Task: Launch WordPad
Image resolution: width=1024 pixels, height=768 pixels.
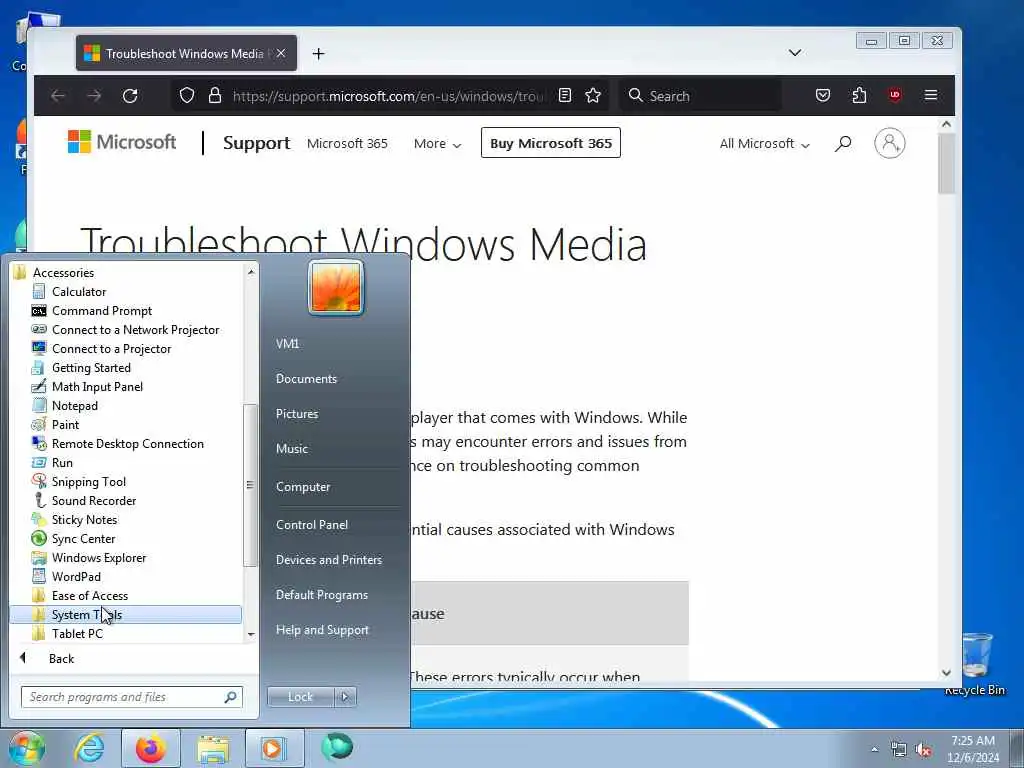Action: (x=76, y=576)
